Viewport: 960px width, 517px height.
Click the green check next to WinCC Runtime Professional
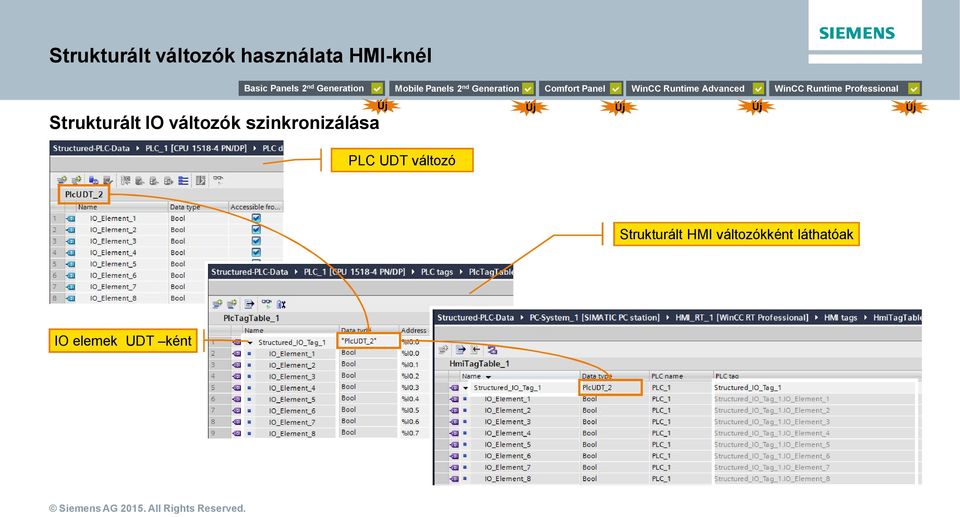coord(913,89)
